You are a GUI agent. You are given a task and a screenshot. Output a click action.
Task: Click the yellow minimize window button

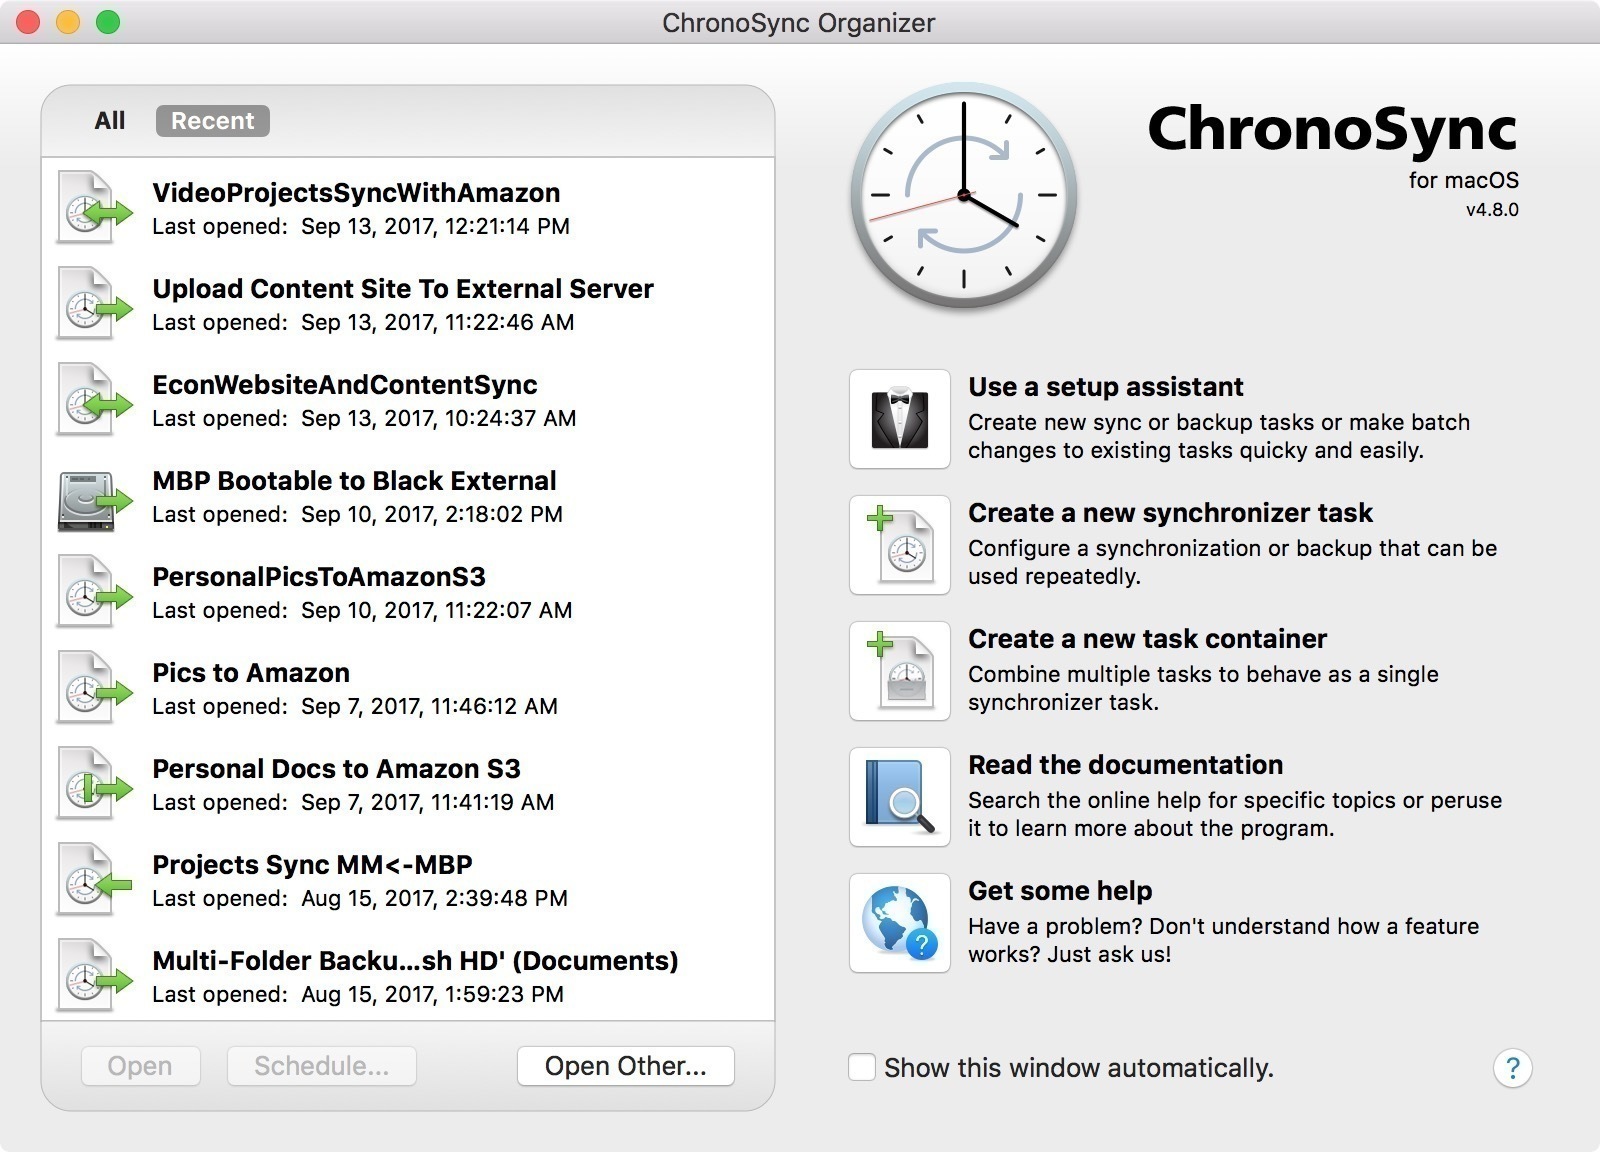point(68,22)
